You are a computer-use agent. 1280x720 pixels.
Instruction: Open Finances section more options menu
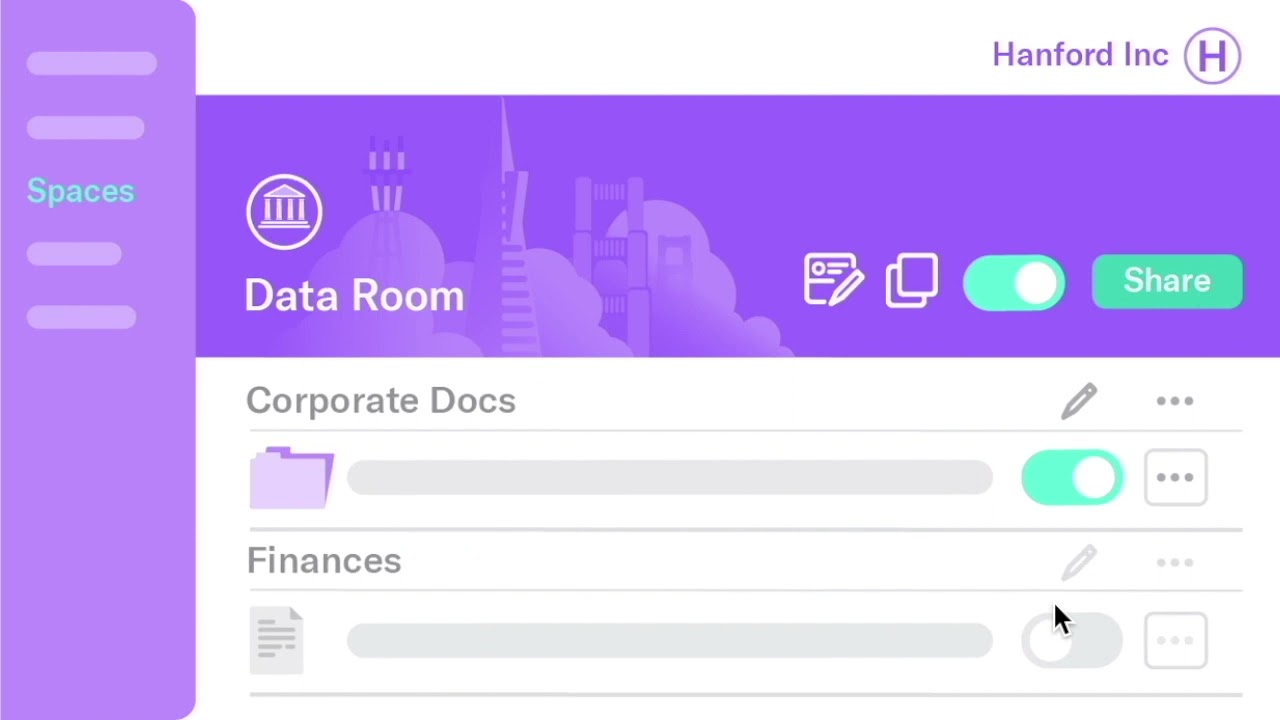click(x=1175, y=563)
